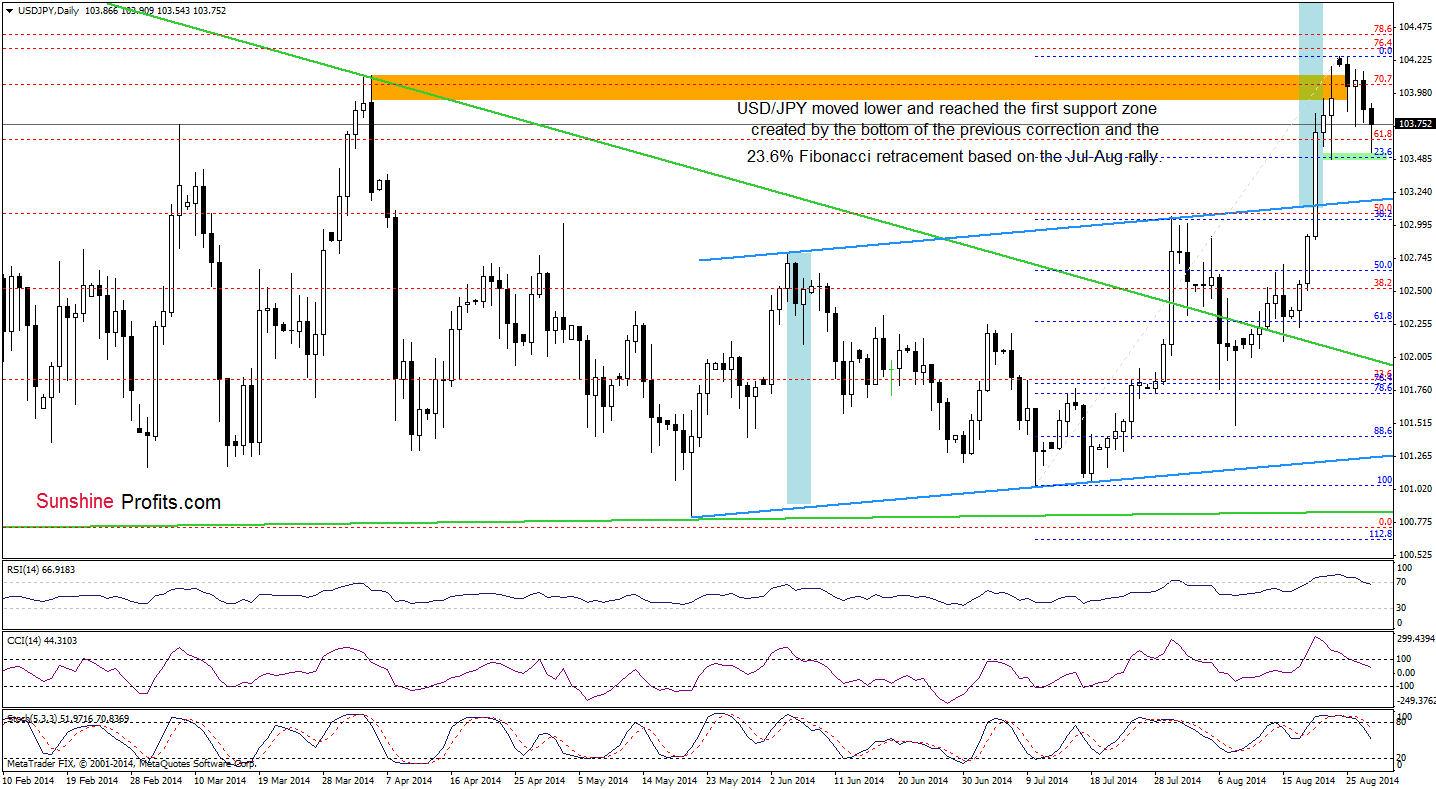Viewport: 1436px width, 789px height.
Task: Click the 102.500 price axis label
Action: click(1414, 291)
